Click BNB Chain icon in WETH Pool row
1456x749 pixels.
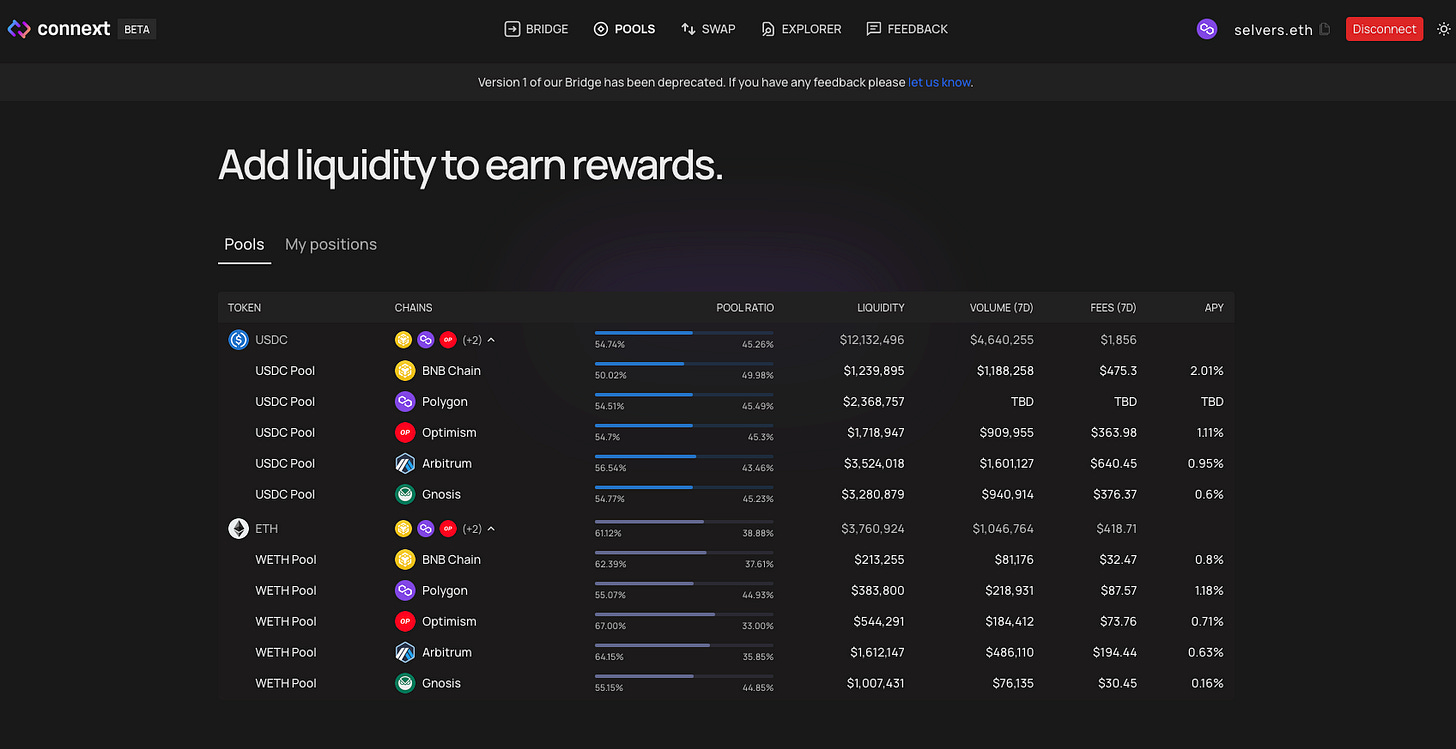[x=405, y=560]
